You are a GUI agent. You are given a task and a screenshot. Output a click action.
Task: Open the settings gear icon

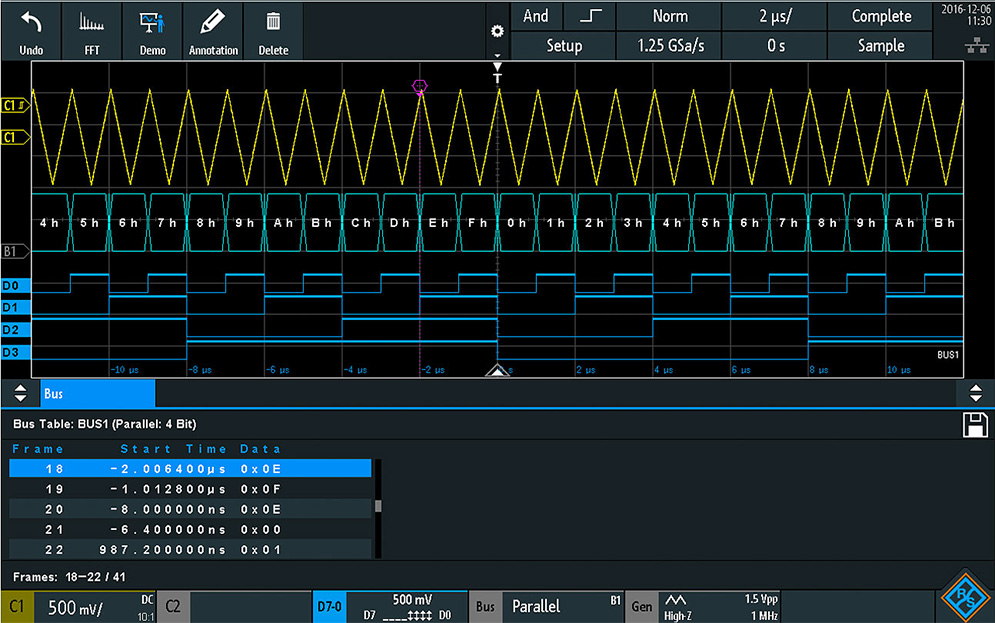click(x=496, y=32)
